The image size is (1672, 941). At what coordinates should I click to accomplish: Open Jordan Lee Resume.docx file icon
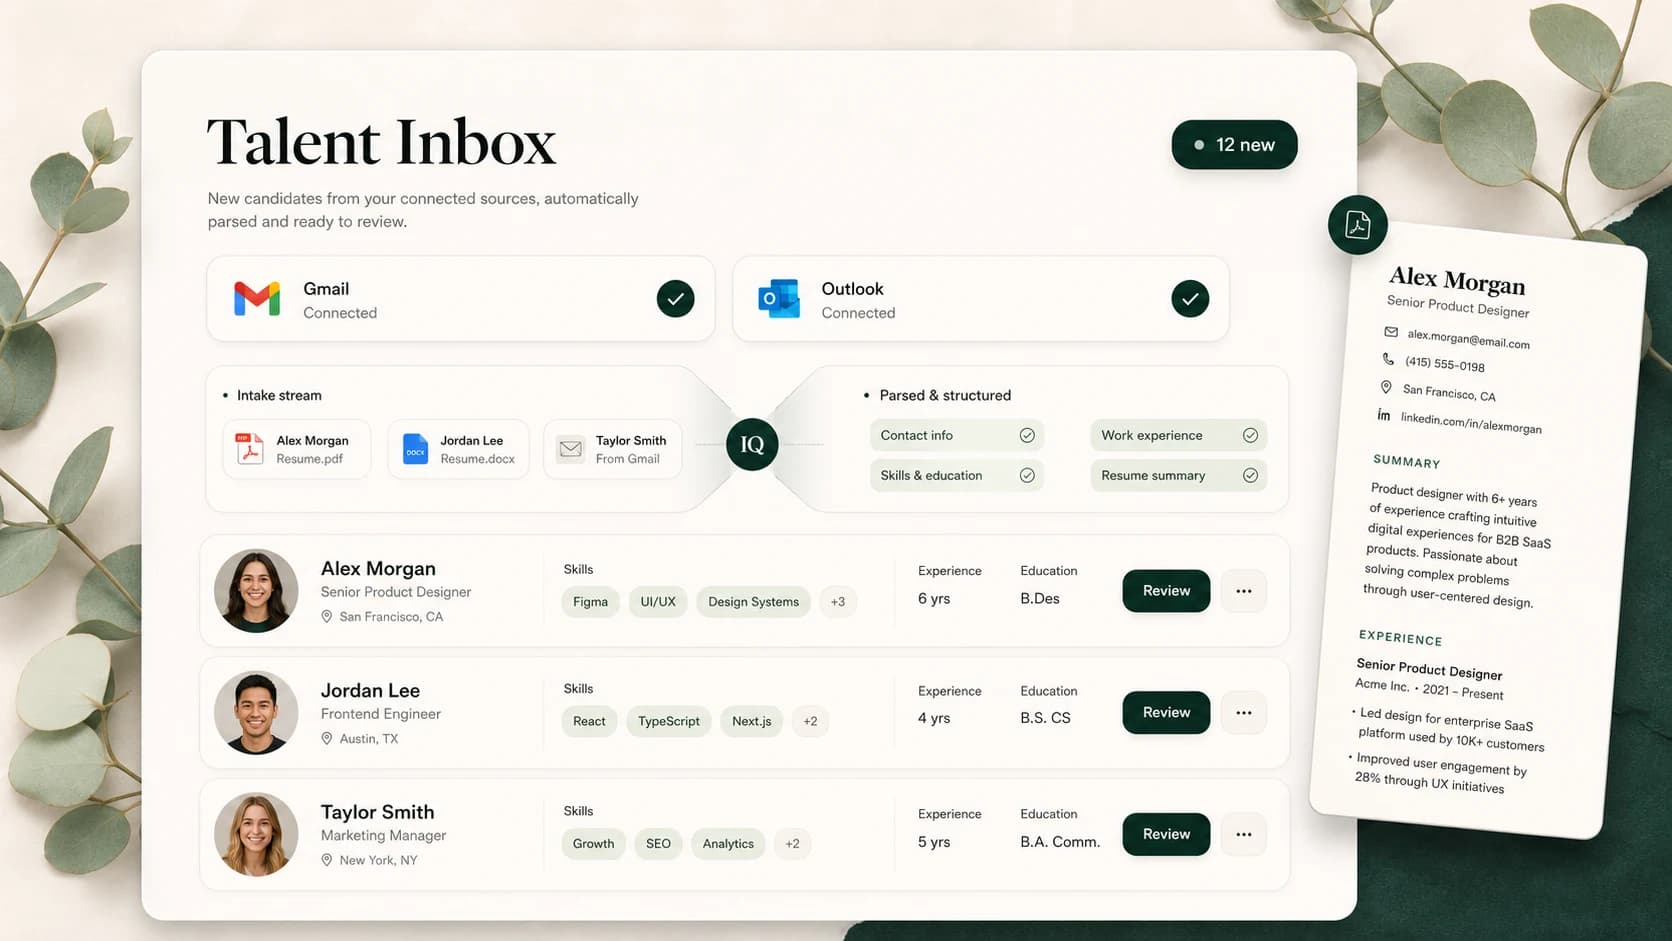[x=415, y=449]
